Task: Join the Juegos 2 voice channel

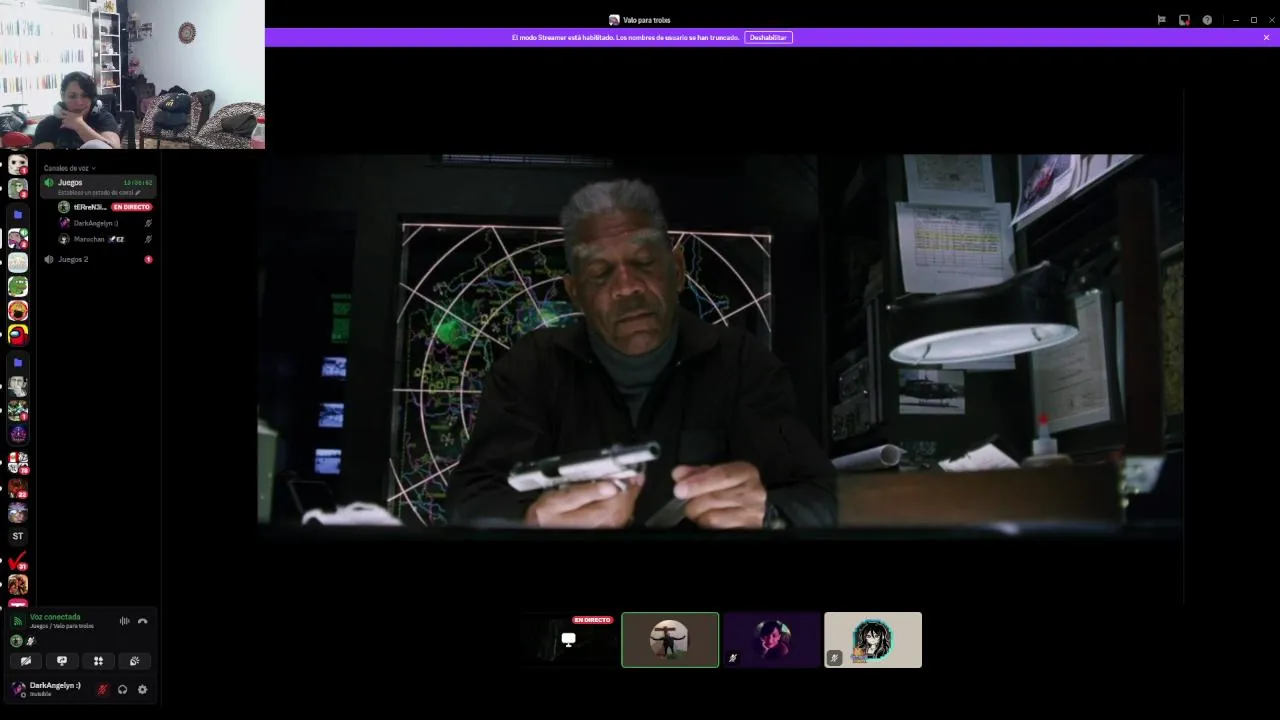Action: click(x=98, y=259)
